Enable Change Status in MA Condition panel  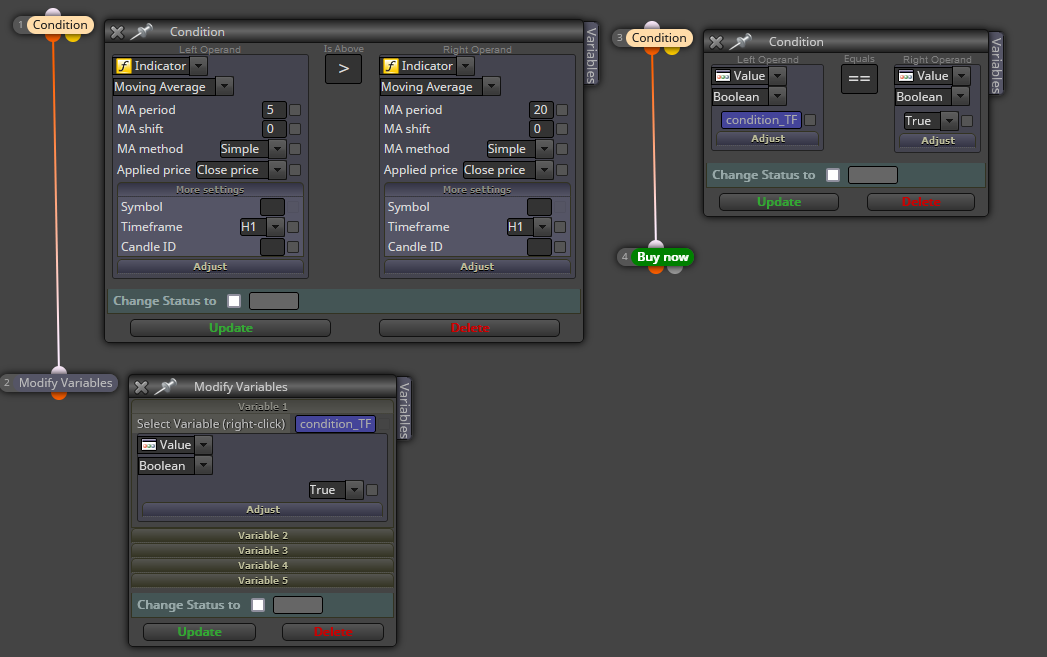tap(234, 301)
